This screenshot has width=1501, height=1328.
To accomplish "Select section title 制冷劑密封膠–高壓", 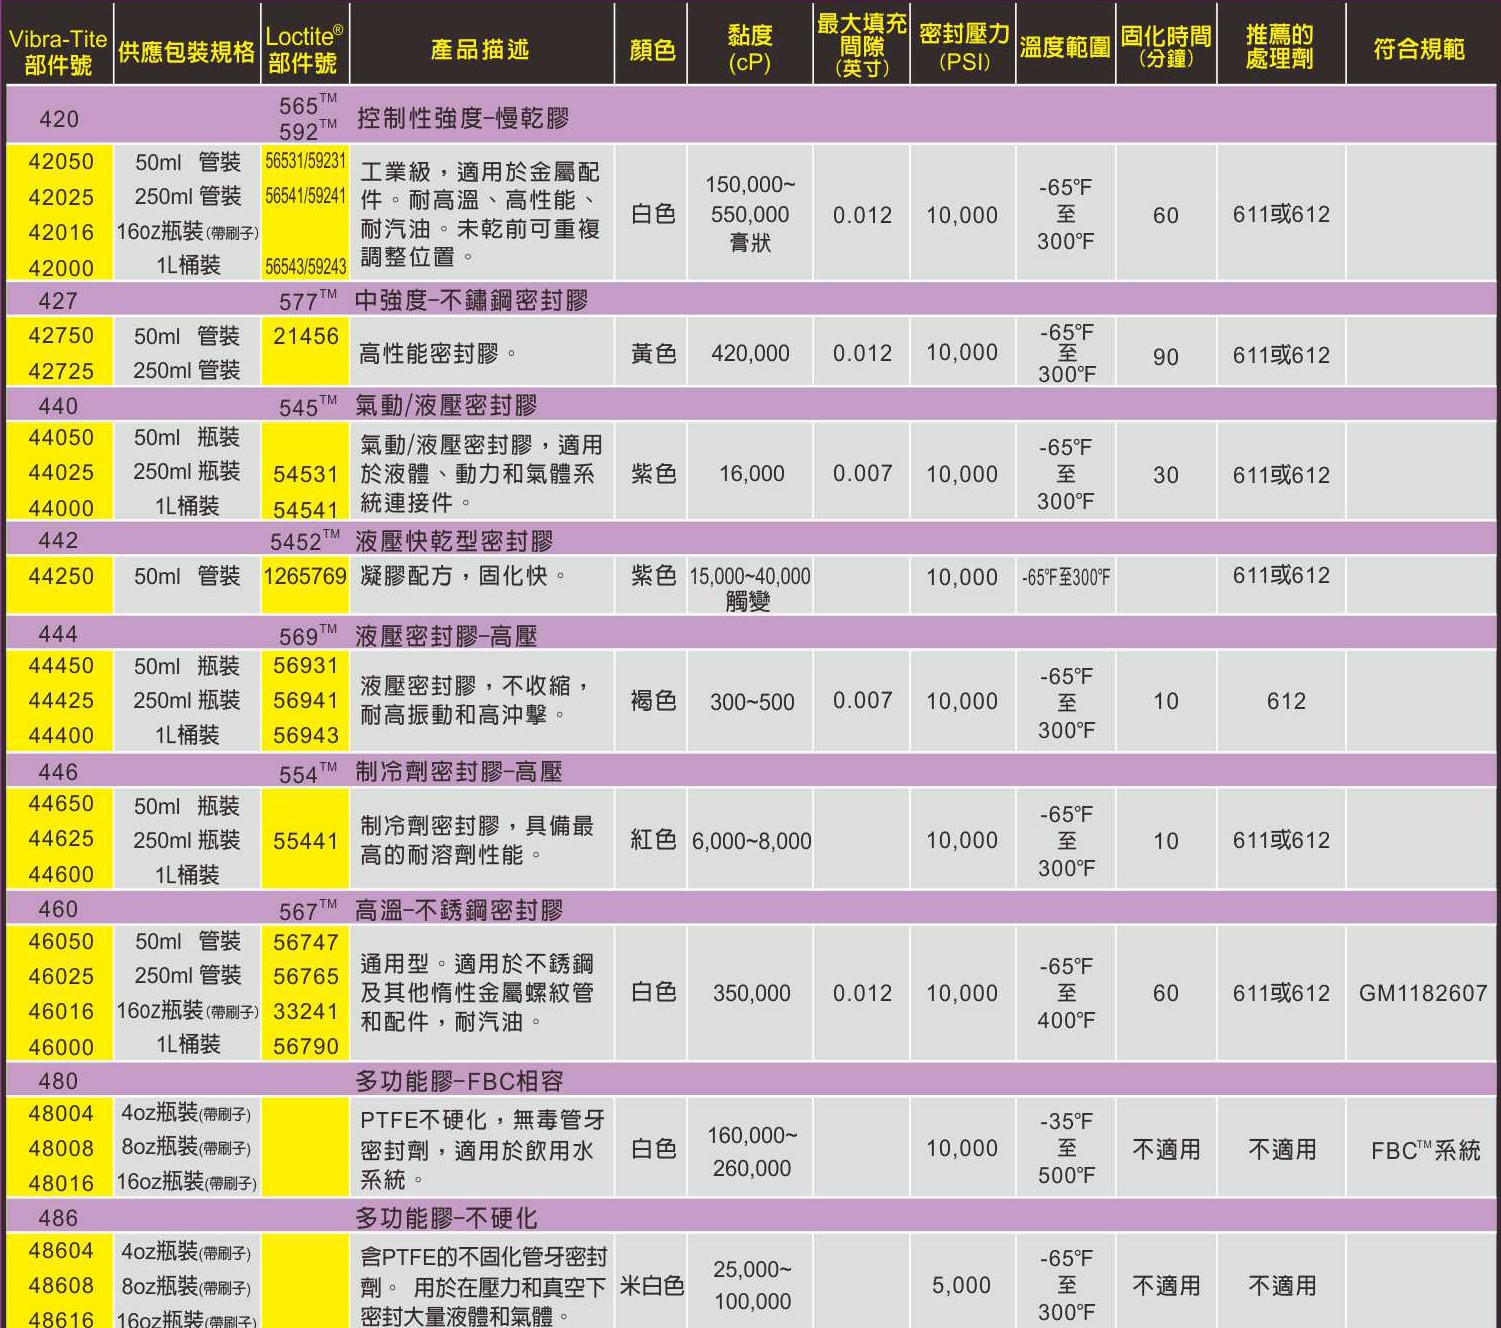I will (x=459, y=772).
